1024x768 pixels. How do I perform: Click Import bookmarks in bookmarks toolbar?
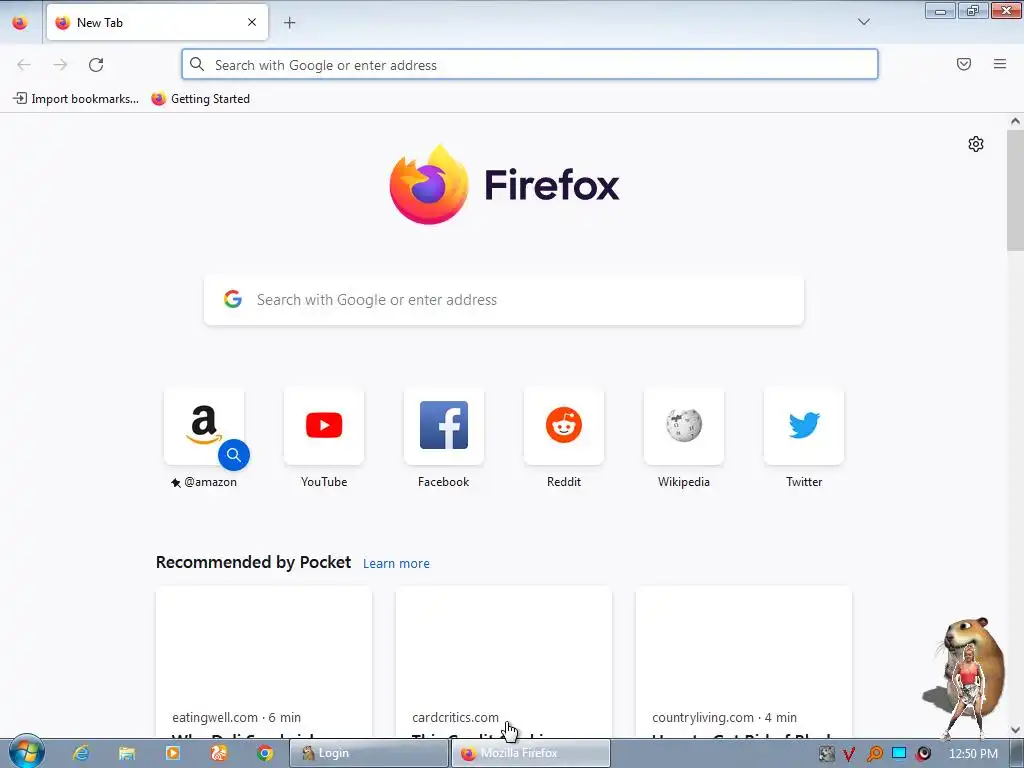coord(76,99)
